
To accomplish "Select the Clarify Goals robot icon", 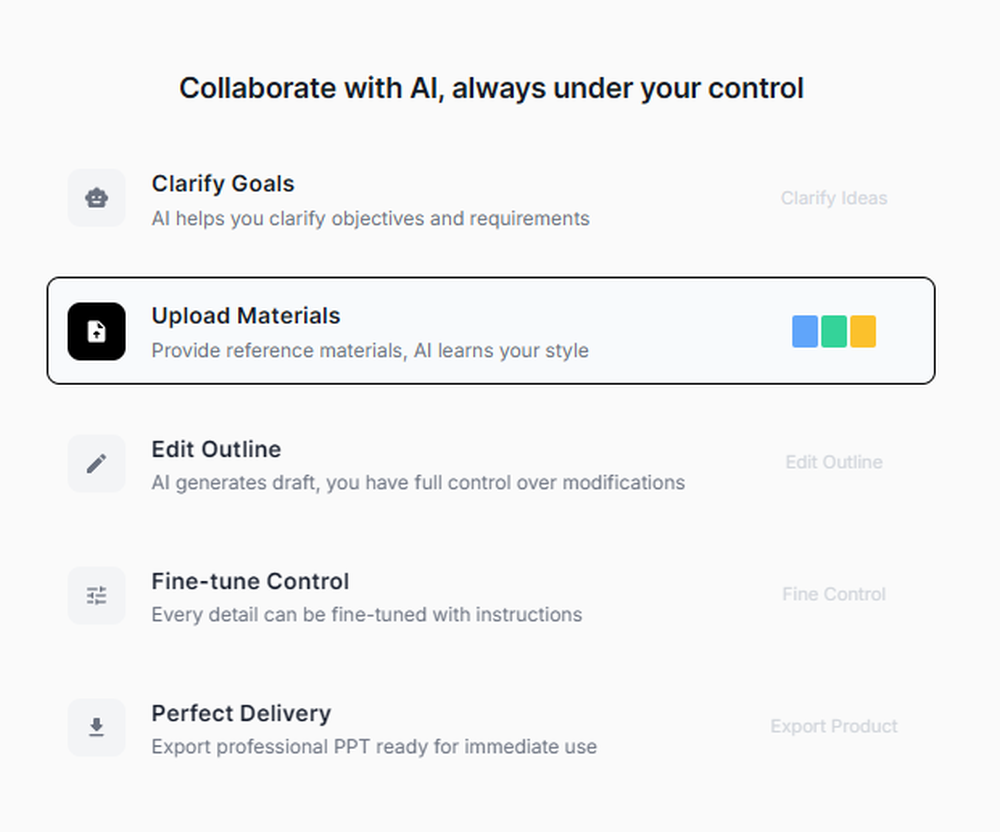I will (96, 198).
